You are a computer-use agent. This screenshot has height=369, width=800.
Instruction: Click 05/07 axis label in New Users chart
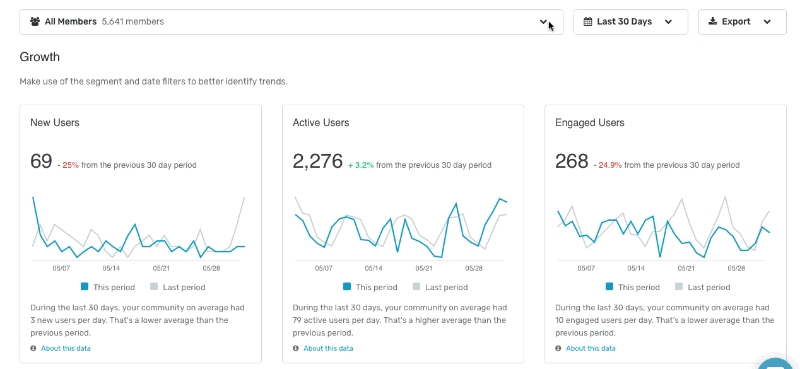click(x=61, y=268)
